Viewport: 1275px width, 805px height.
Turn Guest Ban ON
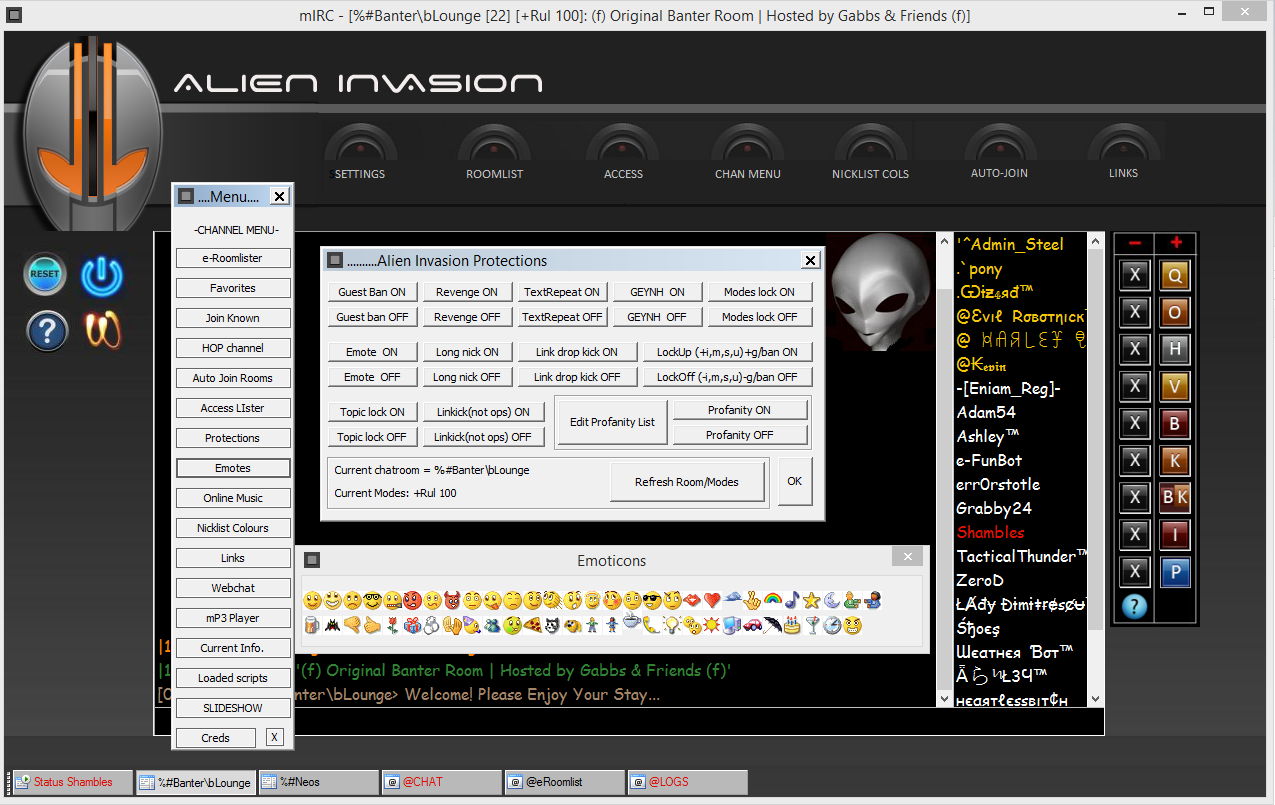372,292
